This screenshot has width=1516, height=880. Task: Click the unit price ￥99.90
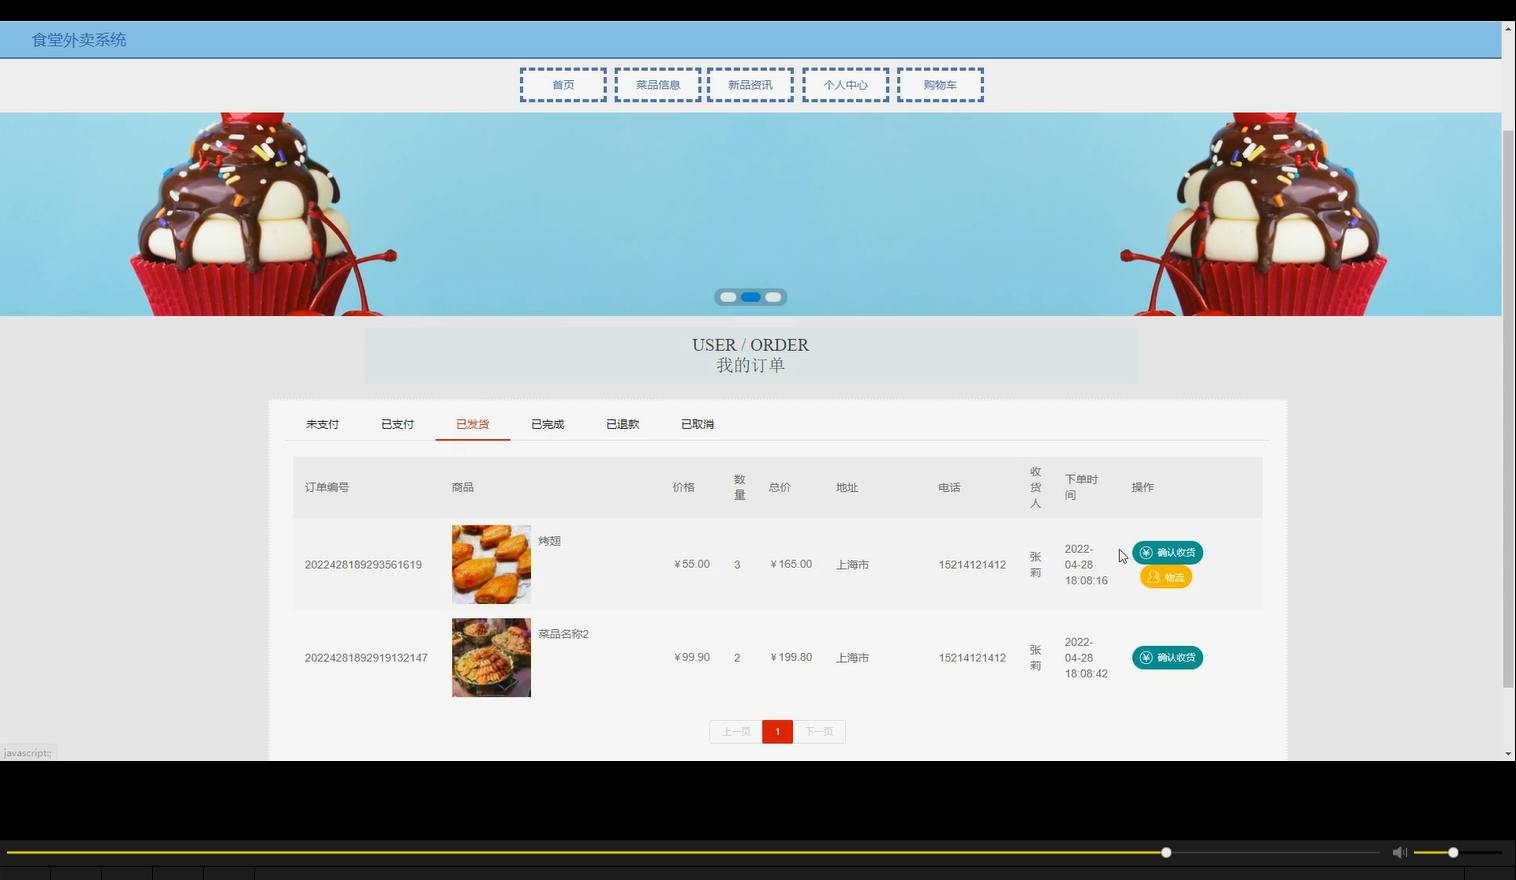tap(691, 658)
